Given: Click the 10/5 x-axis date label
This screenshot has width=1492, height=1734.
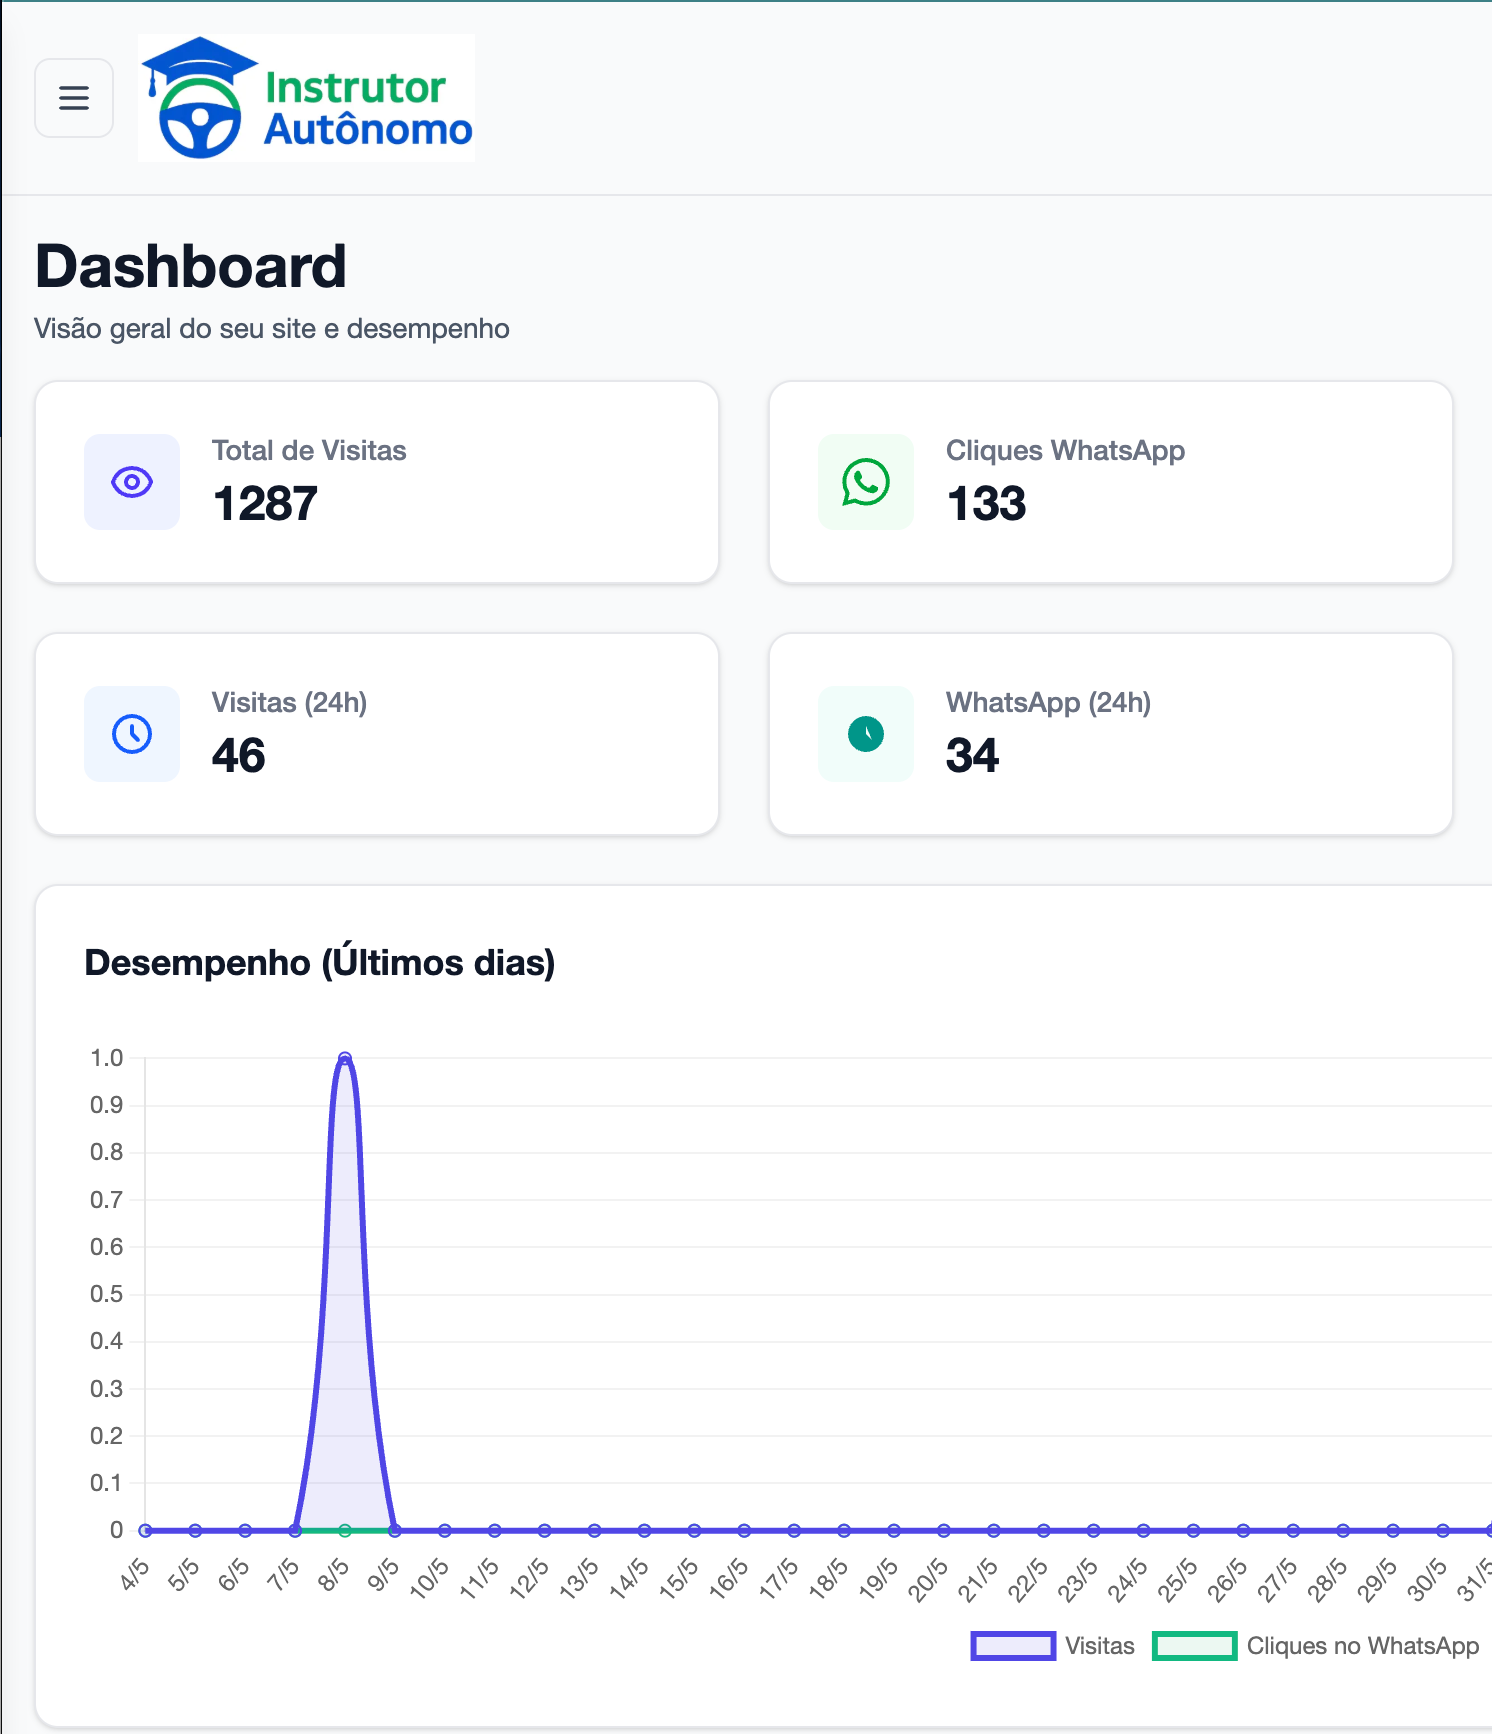Looking at the screenshot, I should (x=430, y=1579).
